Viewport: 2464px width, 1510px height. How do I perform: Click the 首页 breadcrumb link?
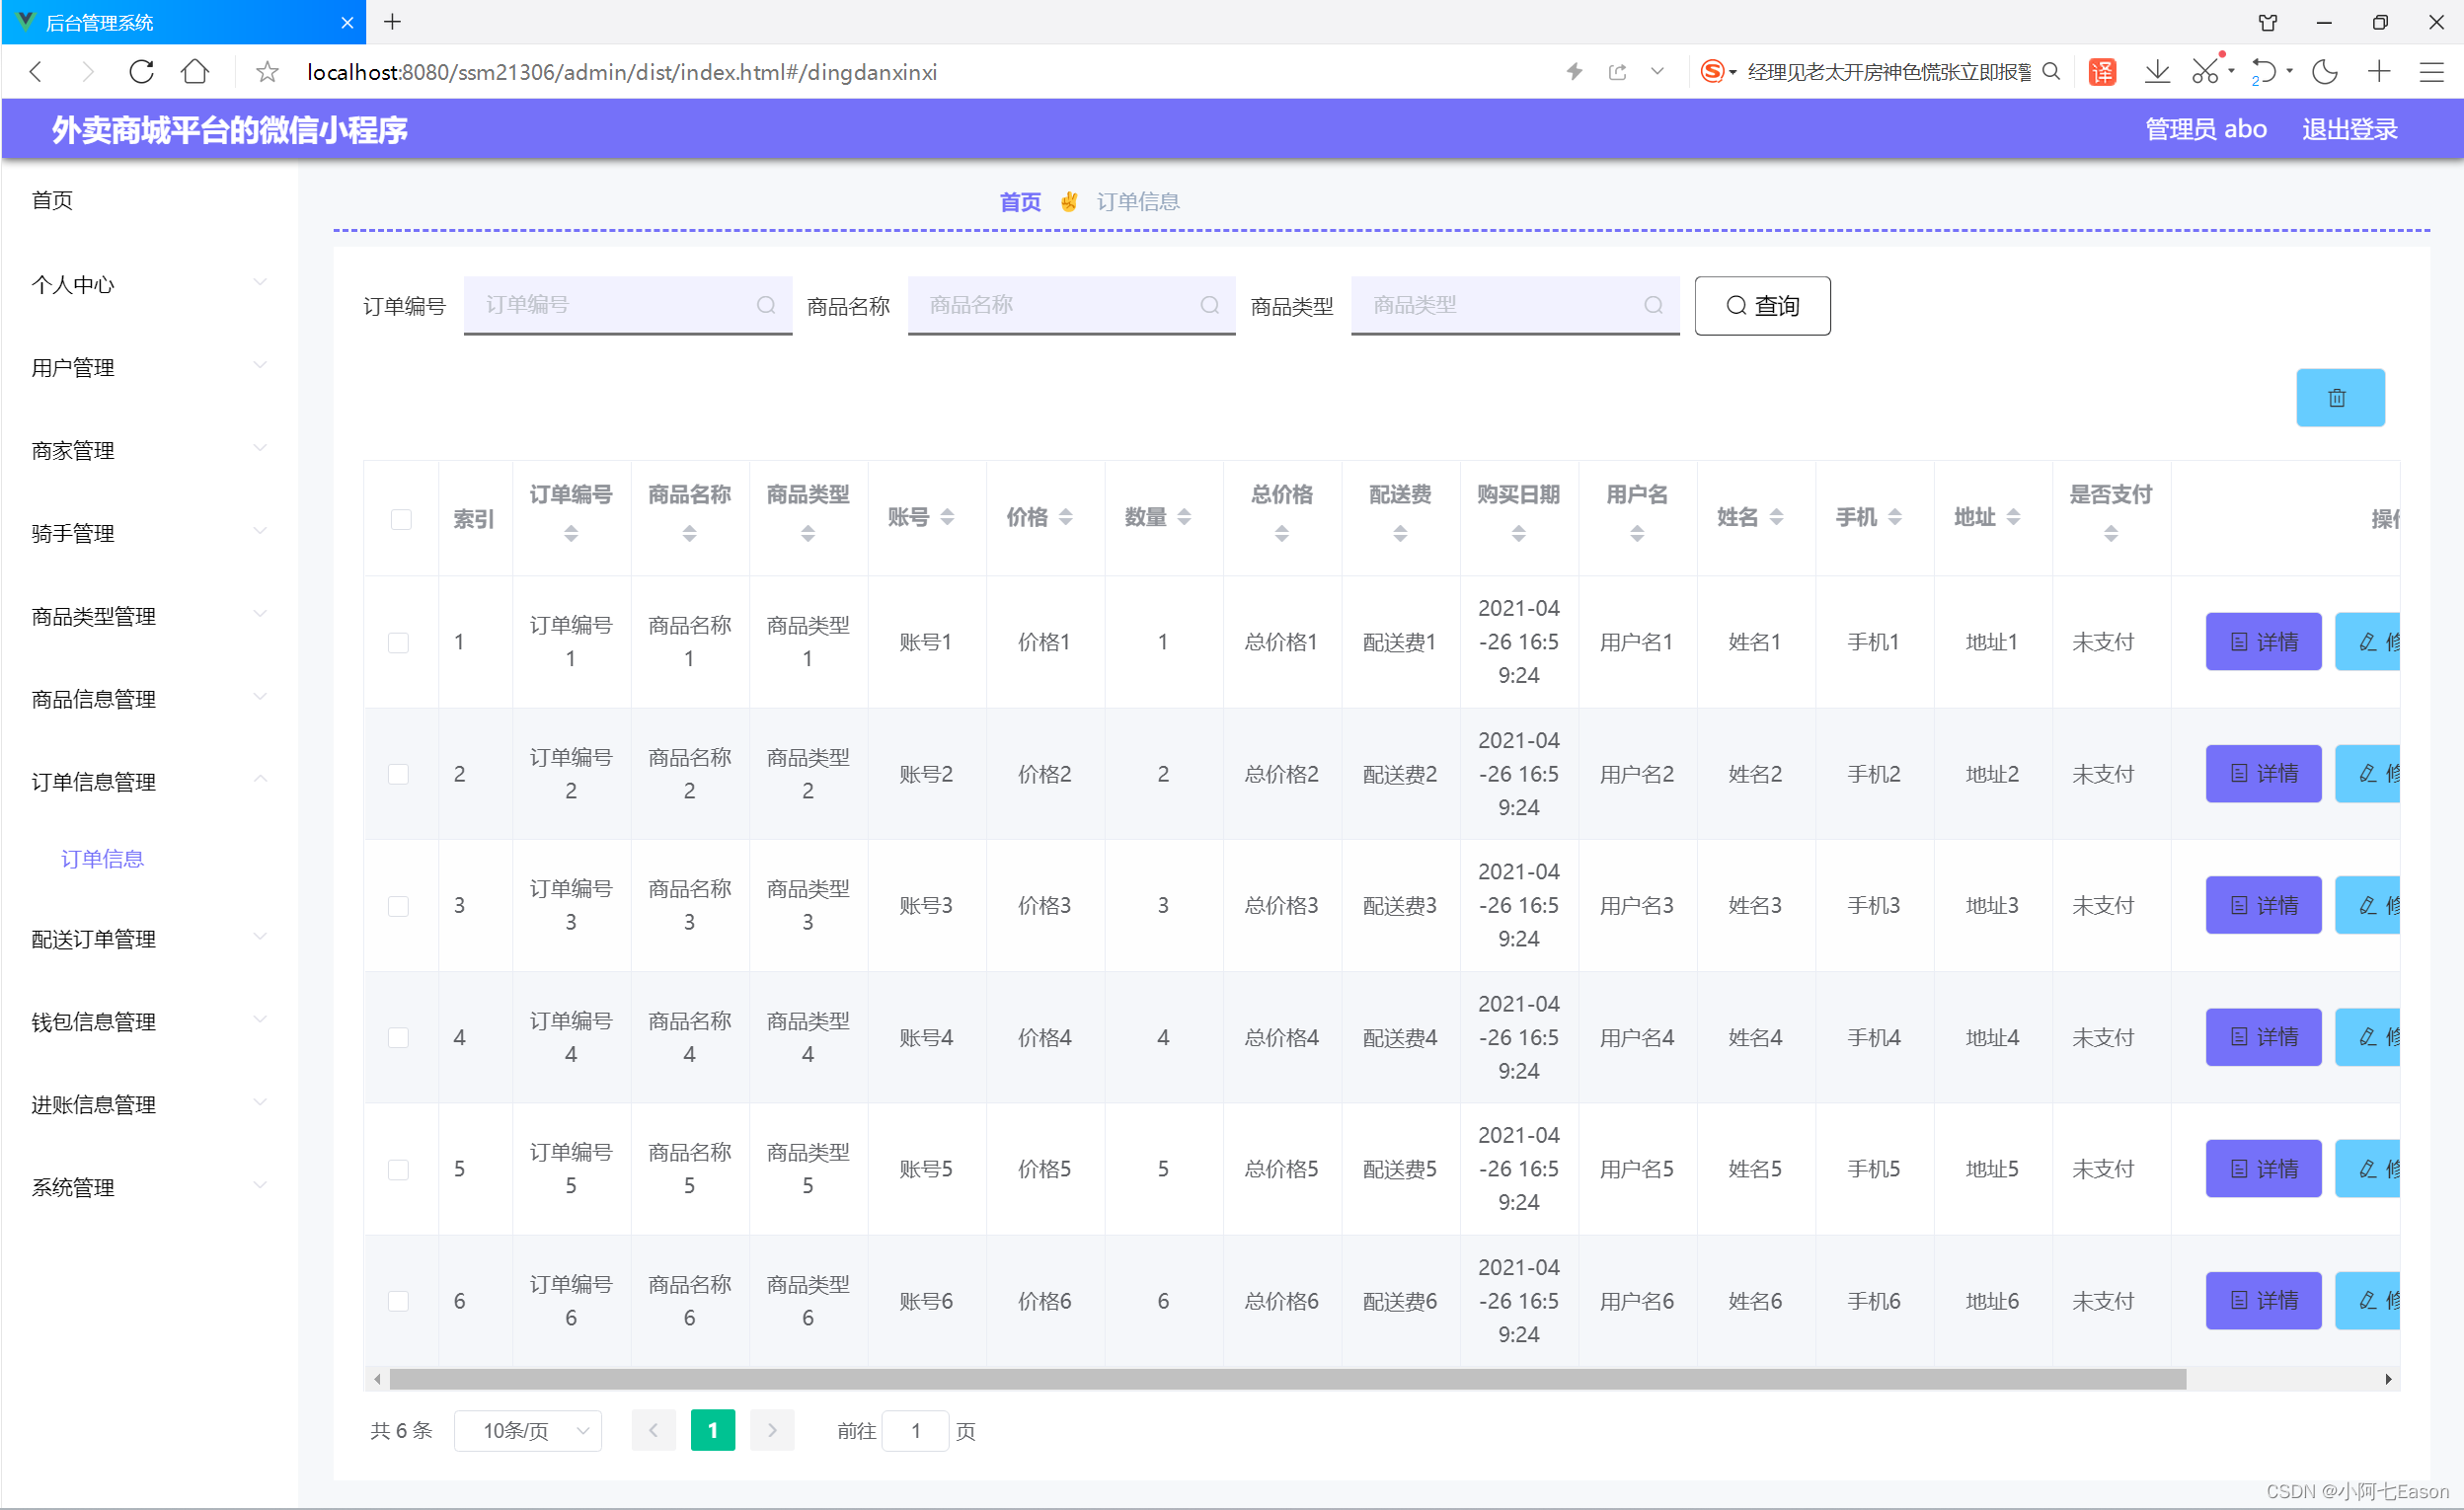click(1020, 202)
